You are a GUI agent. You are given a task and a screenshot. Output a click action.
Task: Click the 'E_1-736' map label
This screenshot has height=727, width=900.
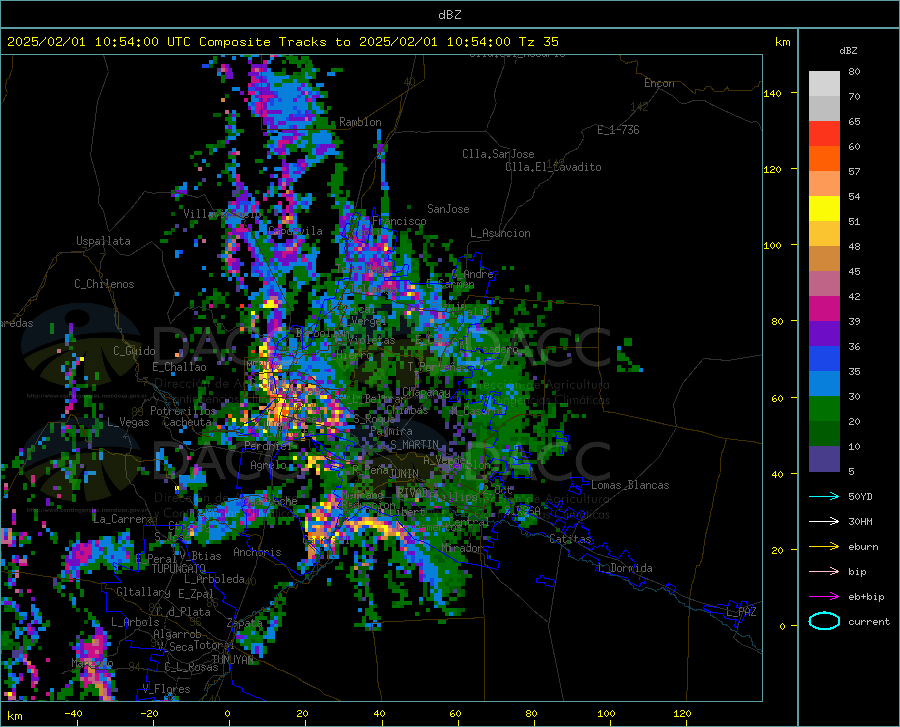(x=618, y=130)
